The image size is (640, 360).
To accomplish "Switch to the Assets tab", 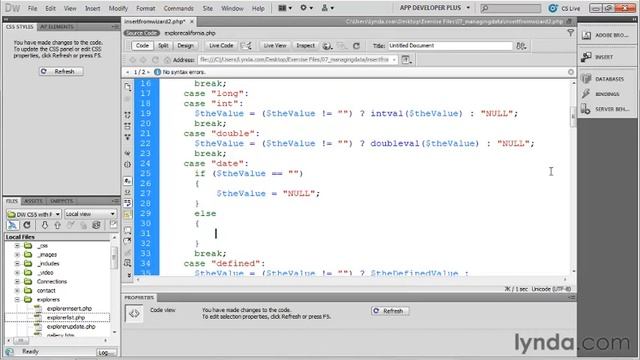I will point(33,201).
